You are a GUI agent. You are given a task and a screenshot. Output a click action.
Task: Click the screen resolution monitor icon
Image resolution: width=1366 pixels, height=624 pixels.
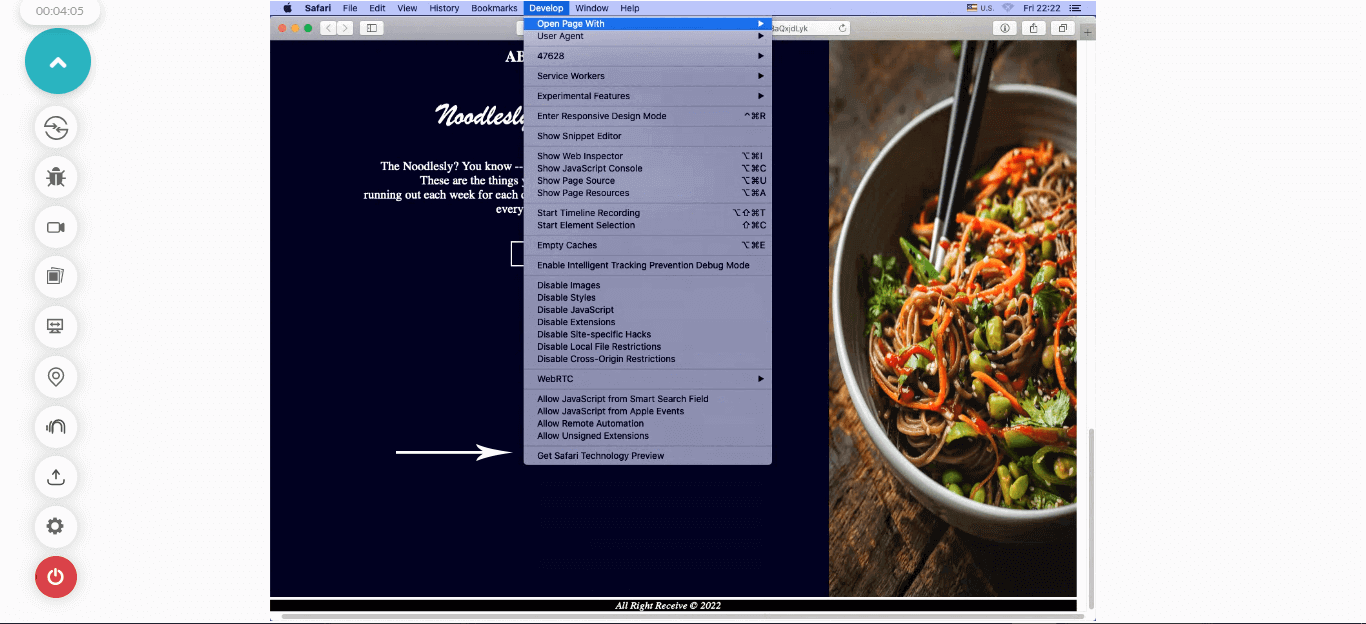(x=56, y=327)
